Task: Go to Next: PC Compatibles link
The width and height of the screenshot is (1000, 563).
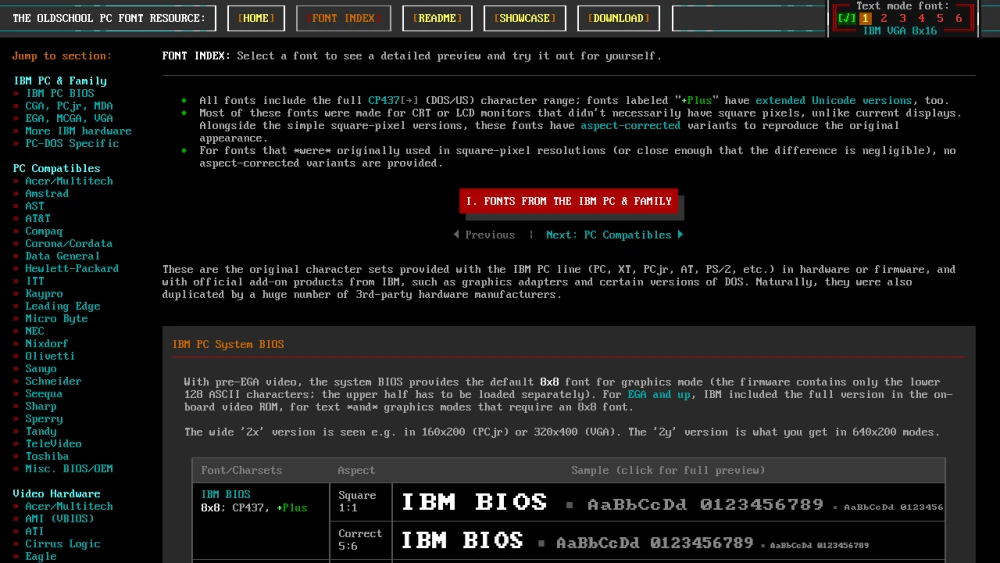Action: coord(608,235)
